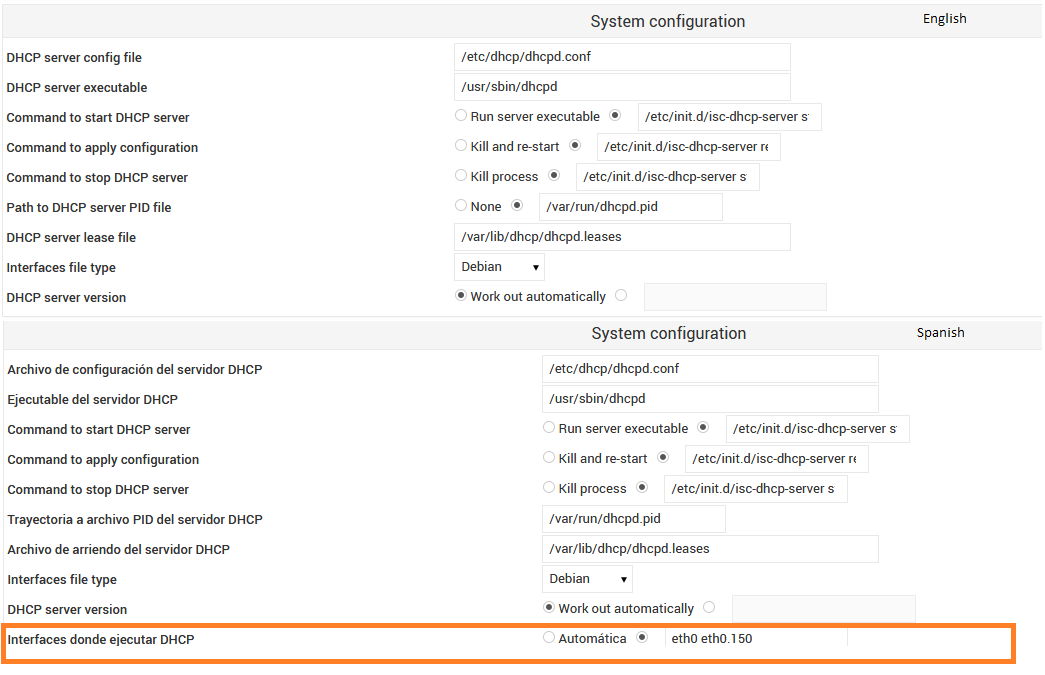Enable "Kill process" in the Spanish section
The height and width of the screenshot is (675, 1045).
[x=548, y=488]
